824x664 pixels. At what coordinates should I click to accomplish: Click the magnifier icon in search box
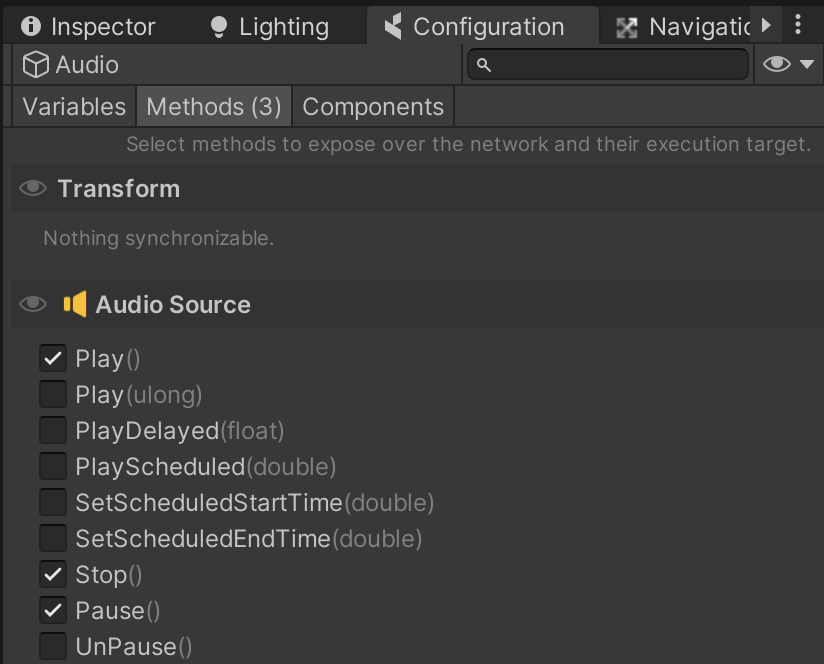[484, 65]
